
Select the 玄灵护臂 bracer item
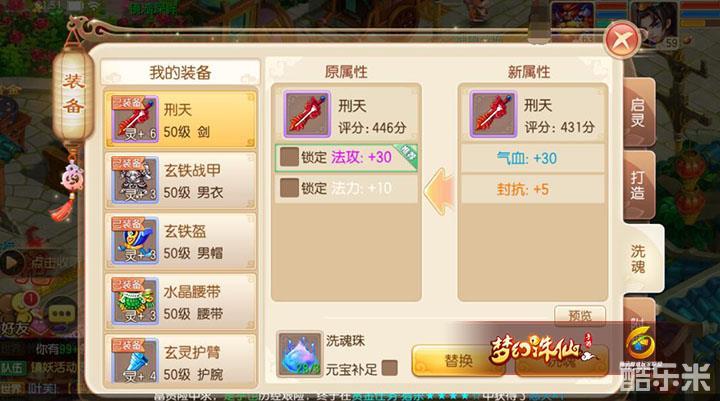(x=180, y=361)
